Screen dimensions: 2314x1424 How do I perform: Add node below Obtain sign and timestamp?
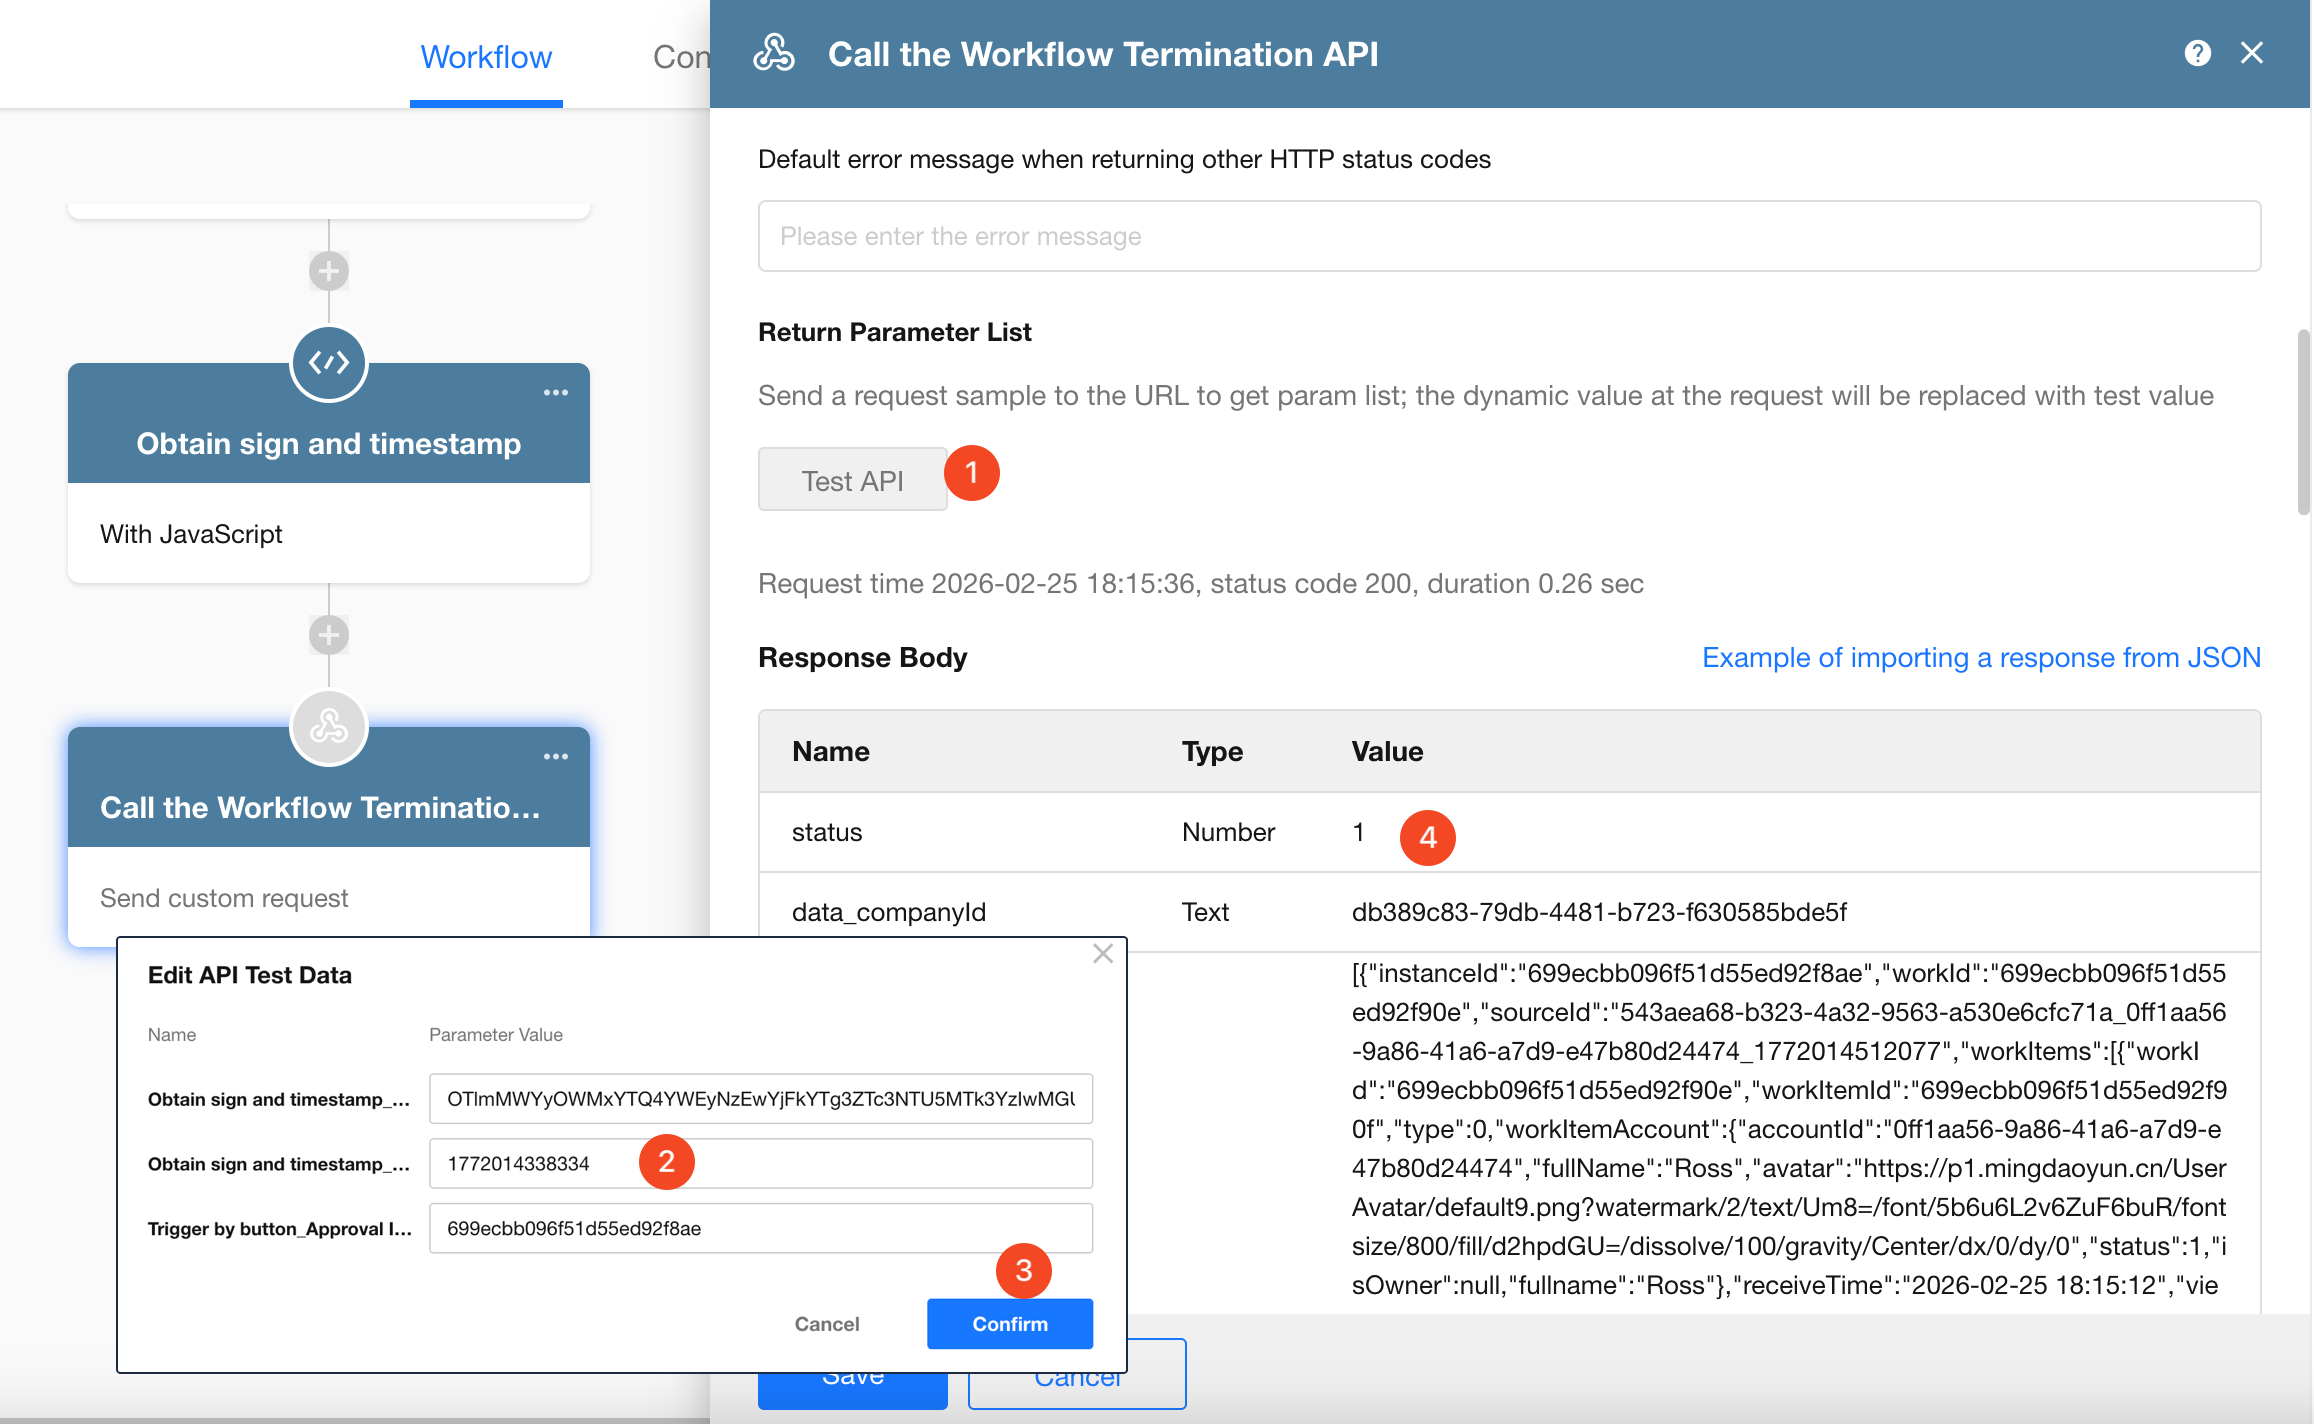329,635
